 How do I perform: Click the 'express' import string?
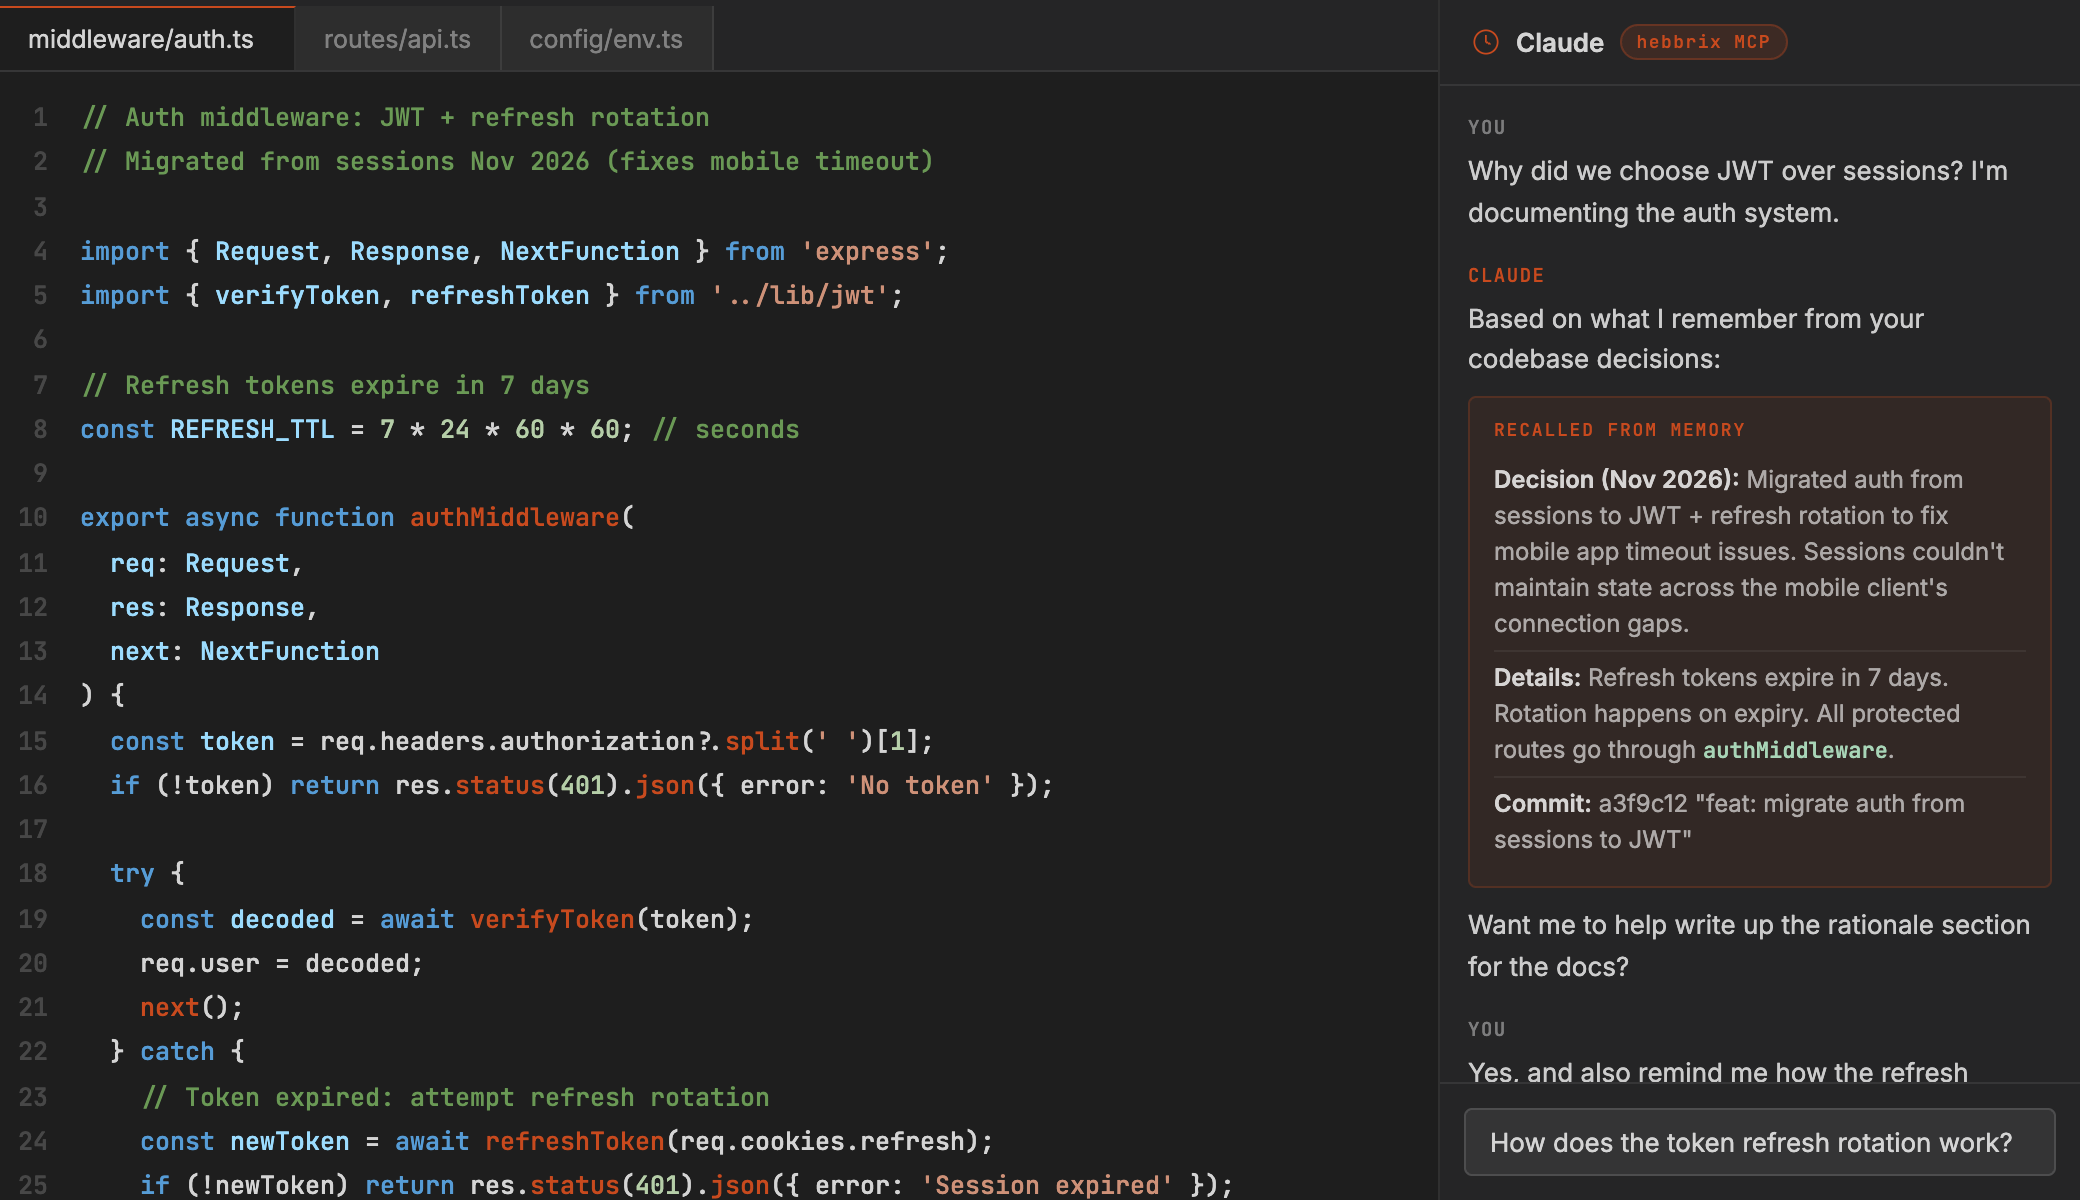867,252
